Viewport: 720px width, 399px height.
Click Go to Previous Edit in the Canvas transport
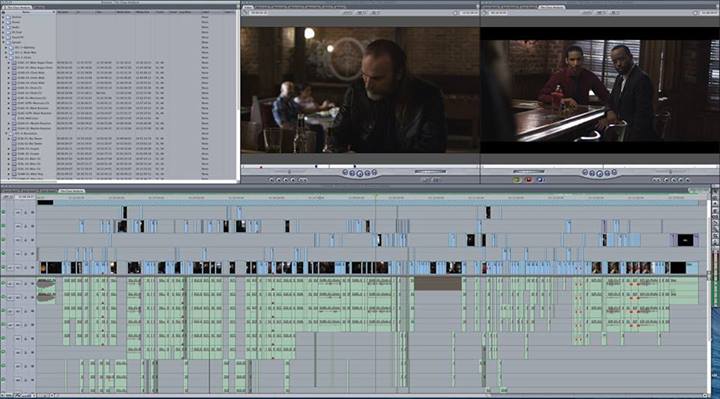[x=585, y=173]
